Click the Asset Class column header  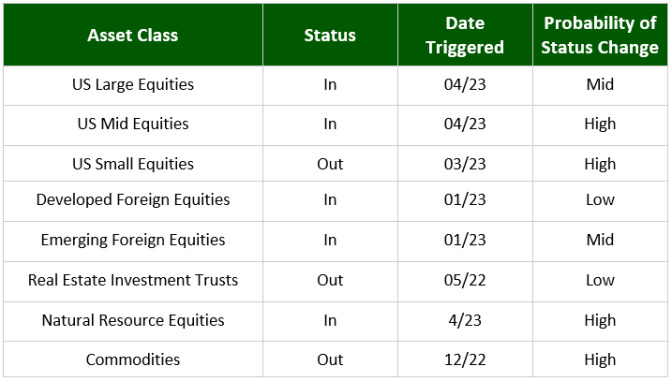pyautogui.click(x=133, y=35)
